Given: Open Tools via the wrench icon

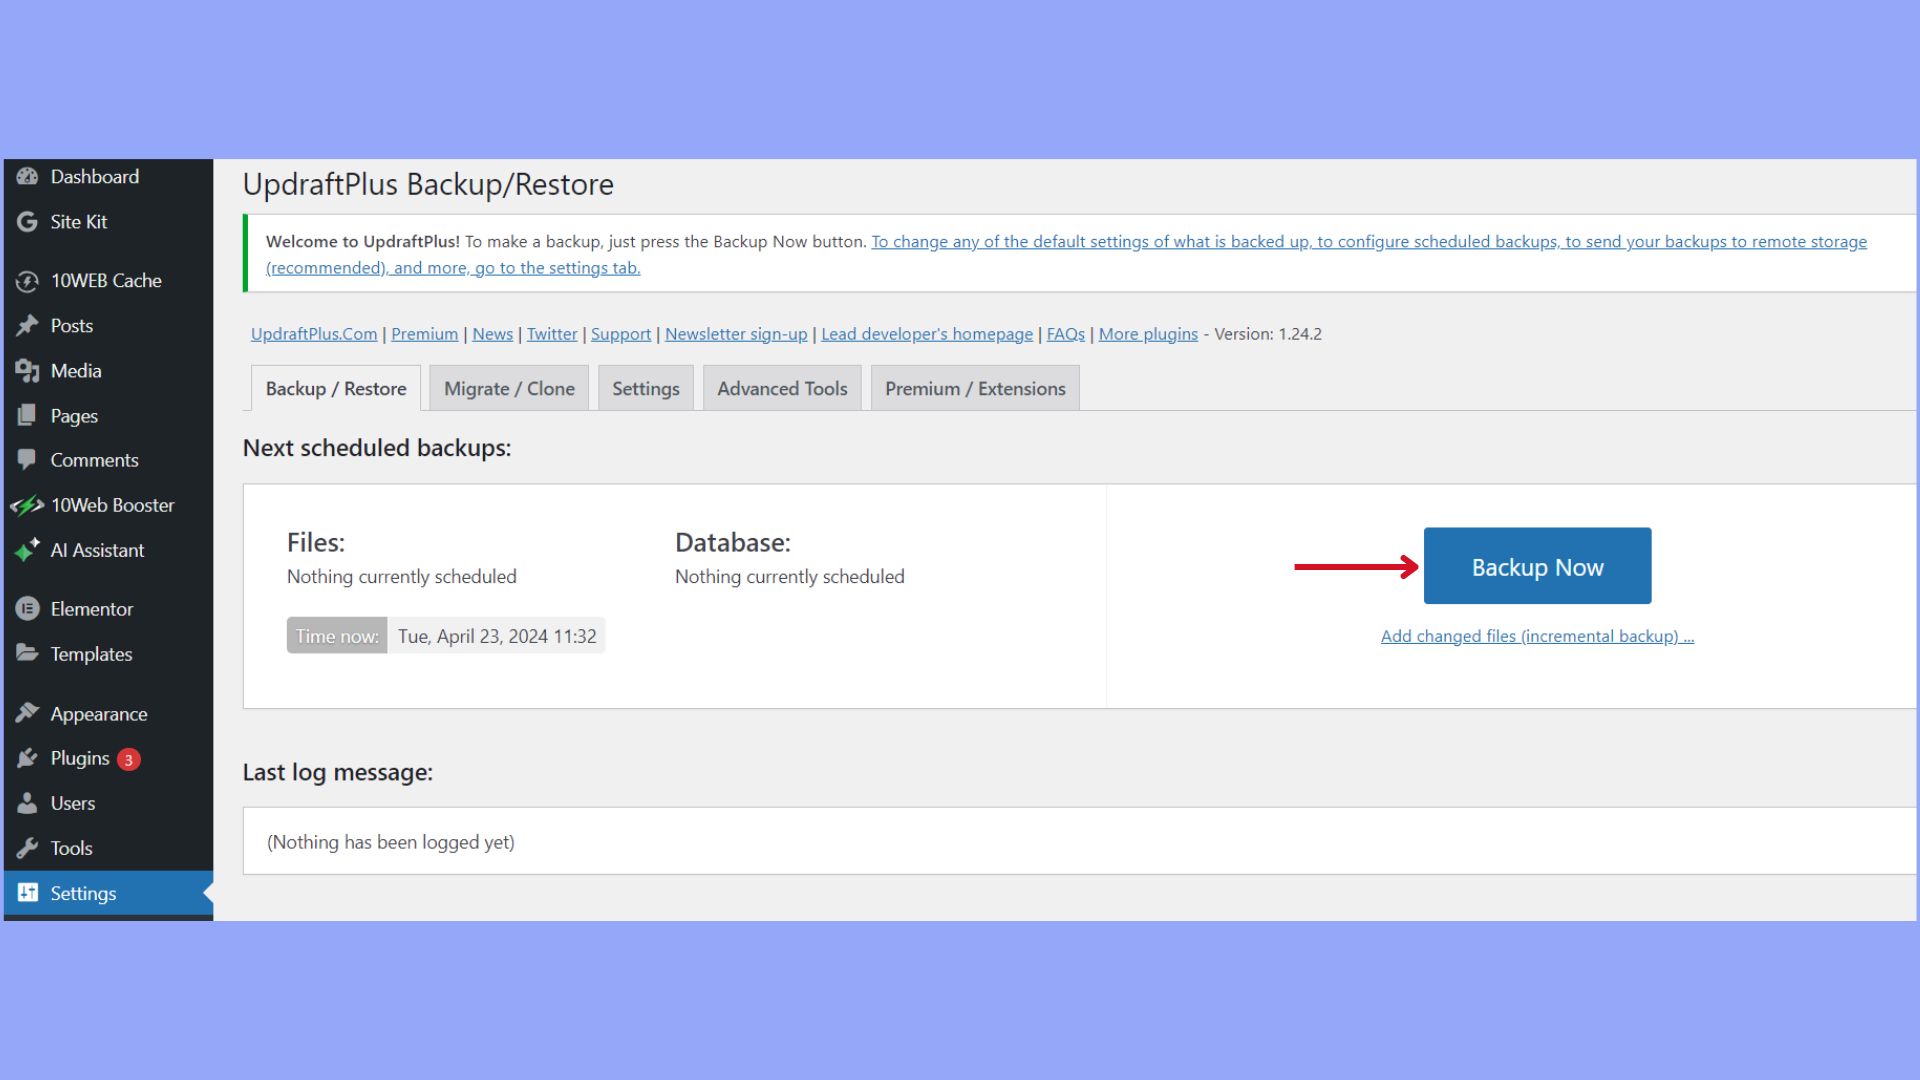Looking at the screenshot, I should (28, 847).
